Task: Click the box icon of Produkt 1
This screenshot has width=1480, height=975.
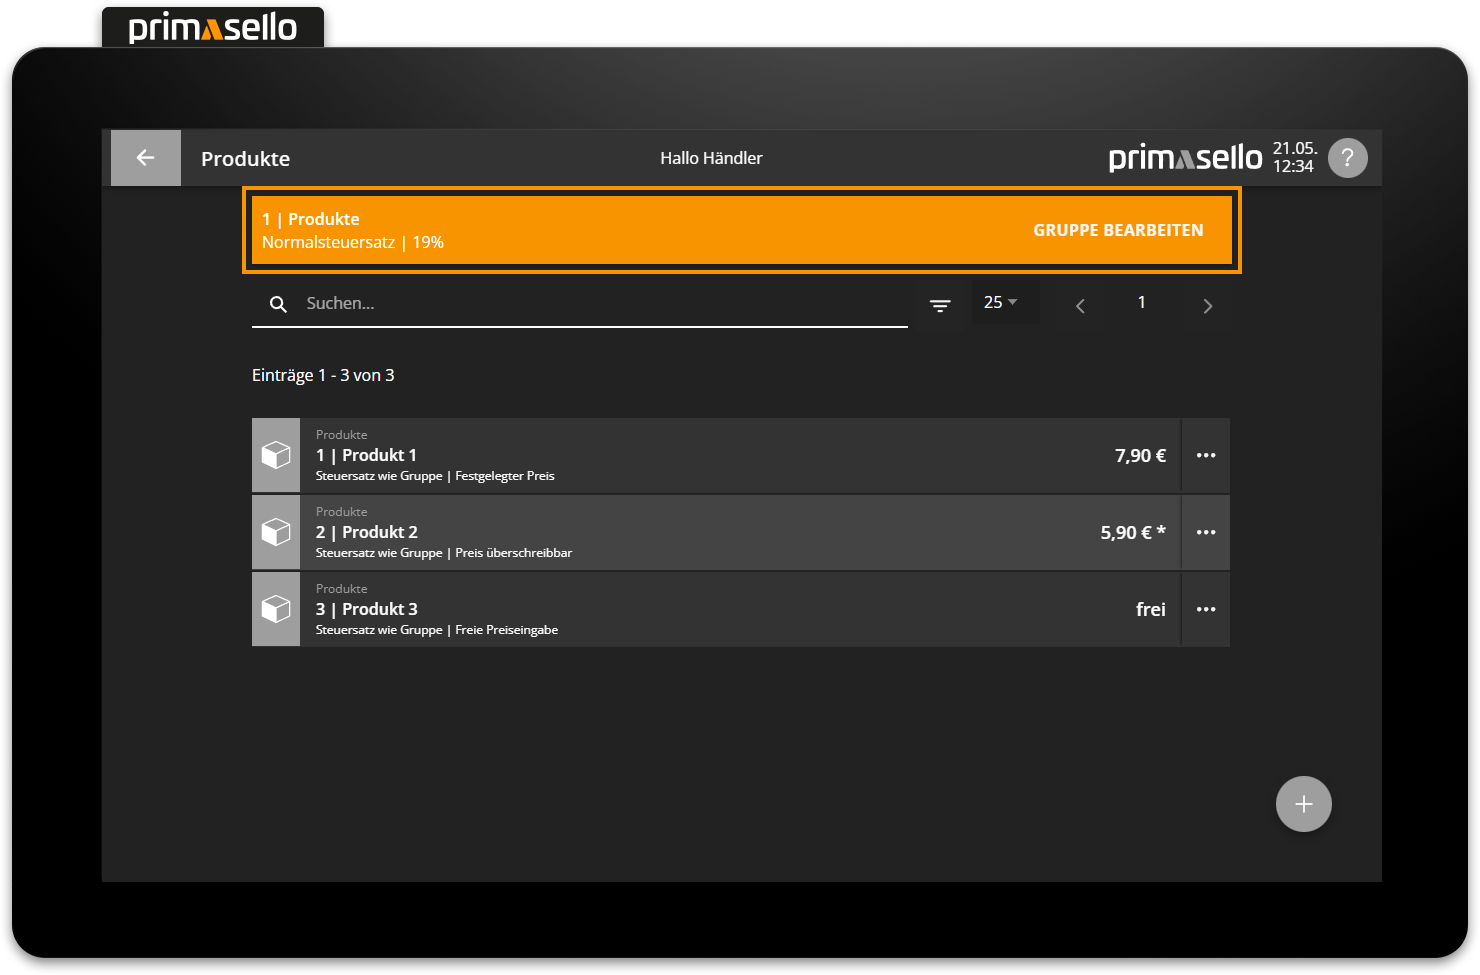Action: click(276, 456)
